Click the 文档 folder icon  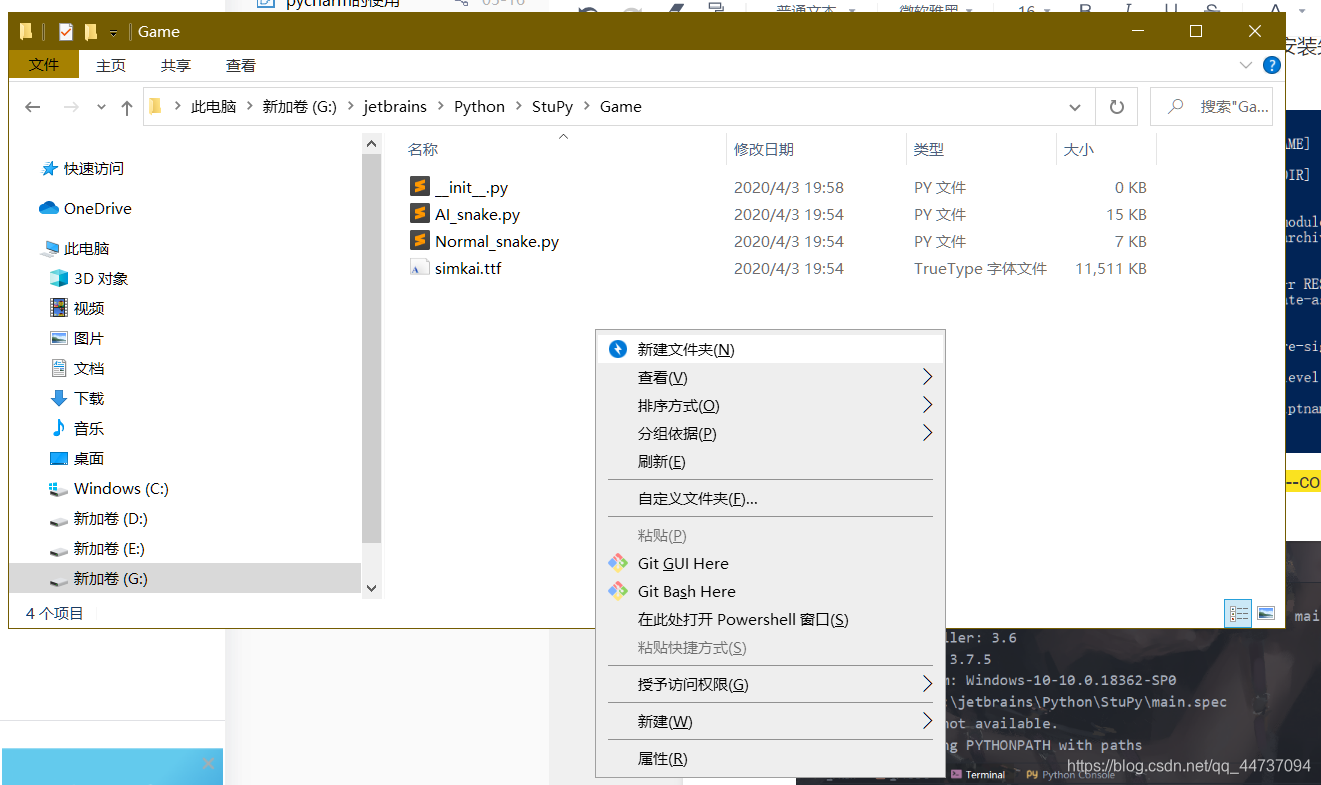(x=59, y=368)
